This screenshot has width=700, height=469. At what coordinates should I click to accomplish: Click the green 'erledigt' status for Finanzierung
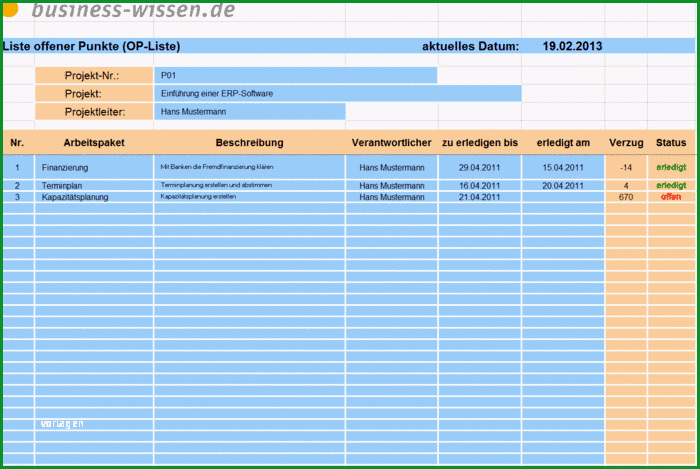tap(671, 167)
